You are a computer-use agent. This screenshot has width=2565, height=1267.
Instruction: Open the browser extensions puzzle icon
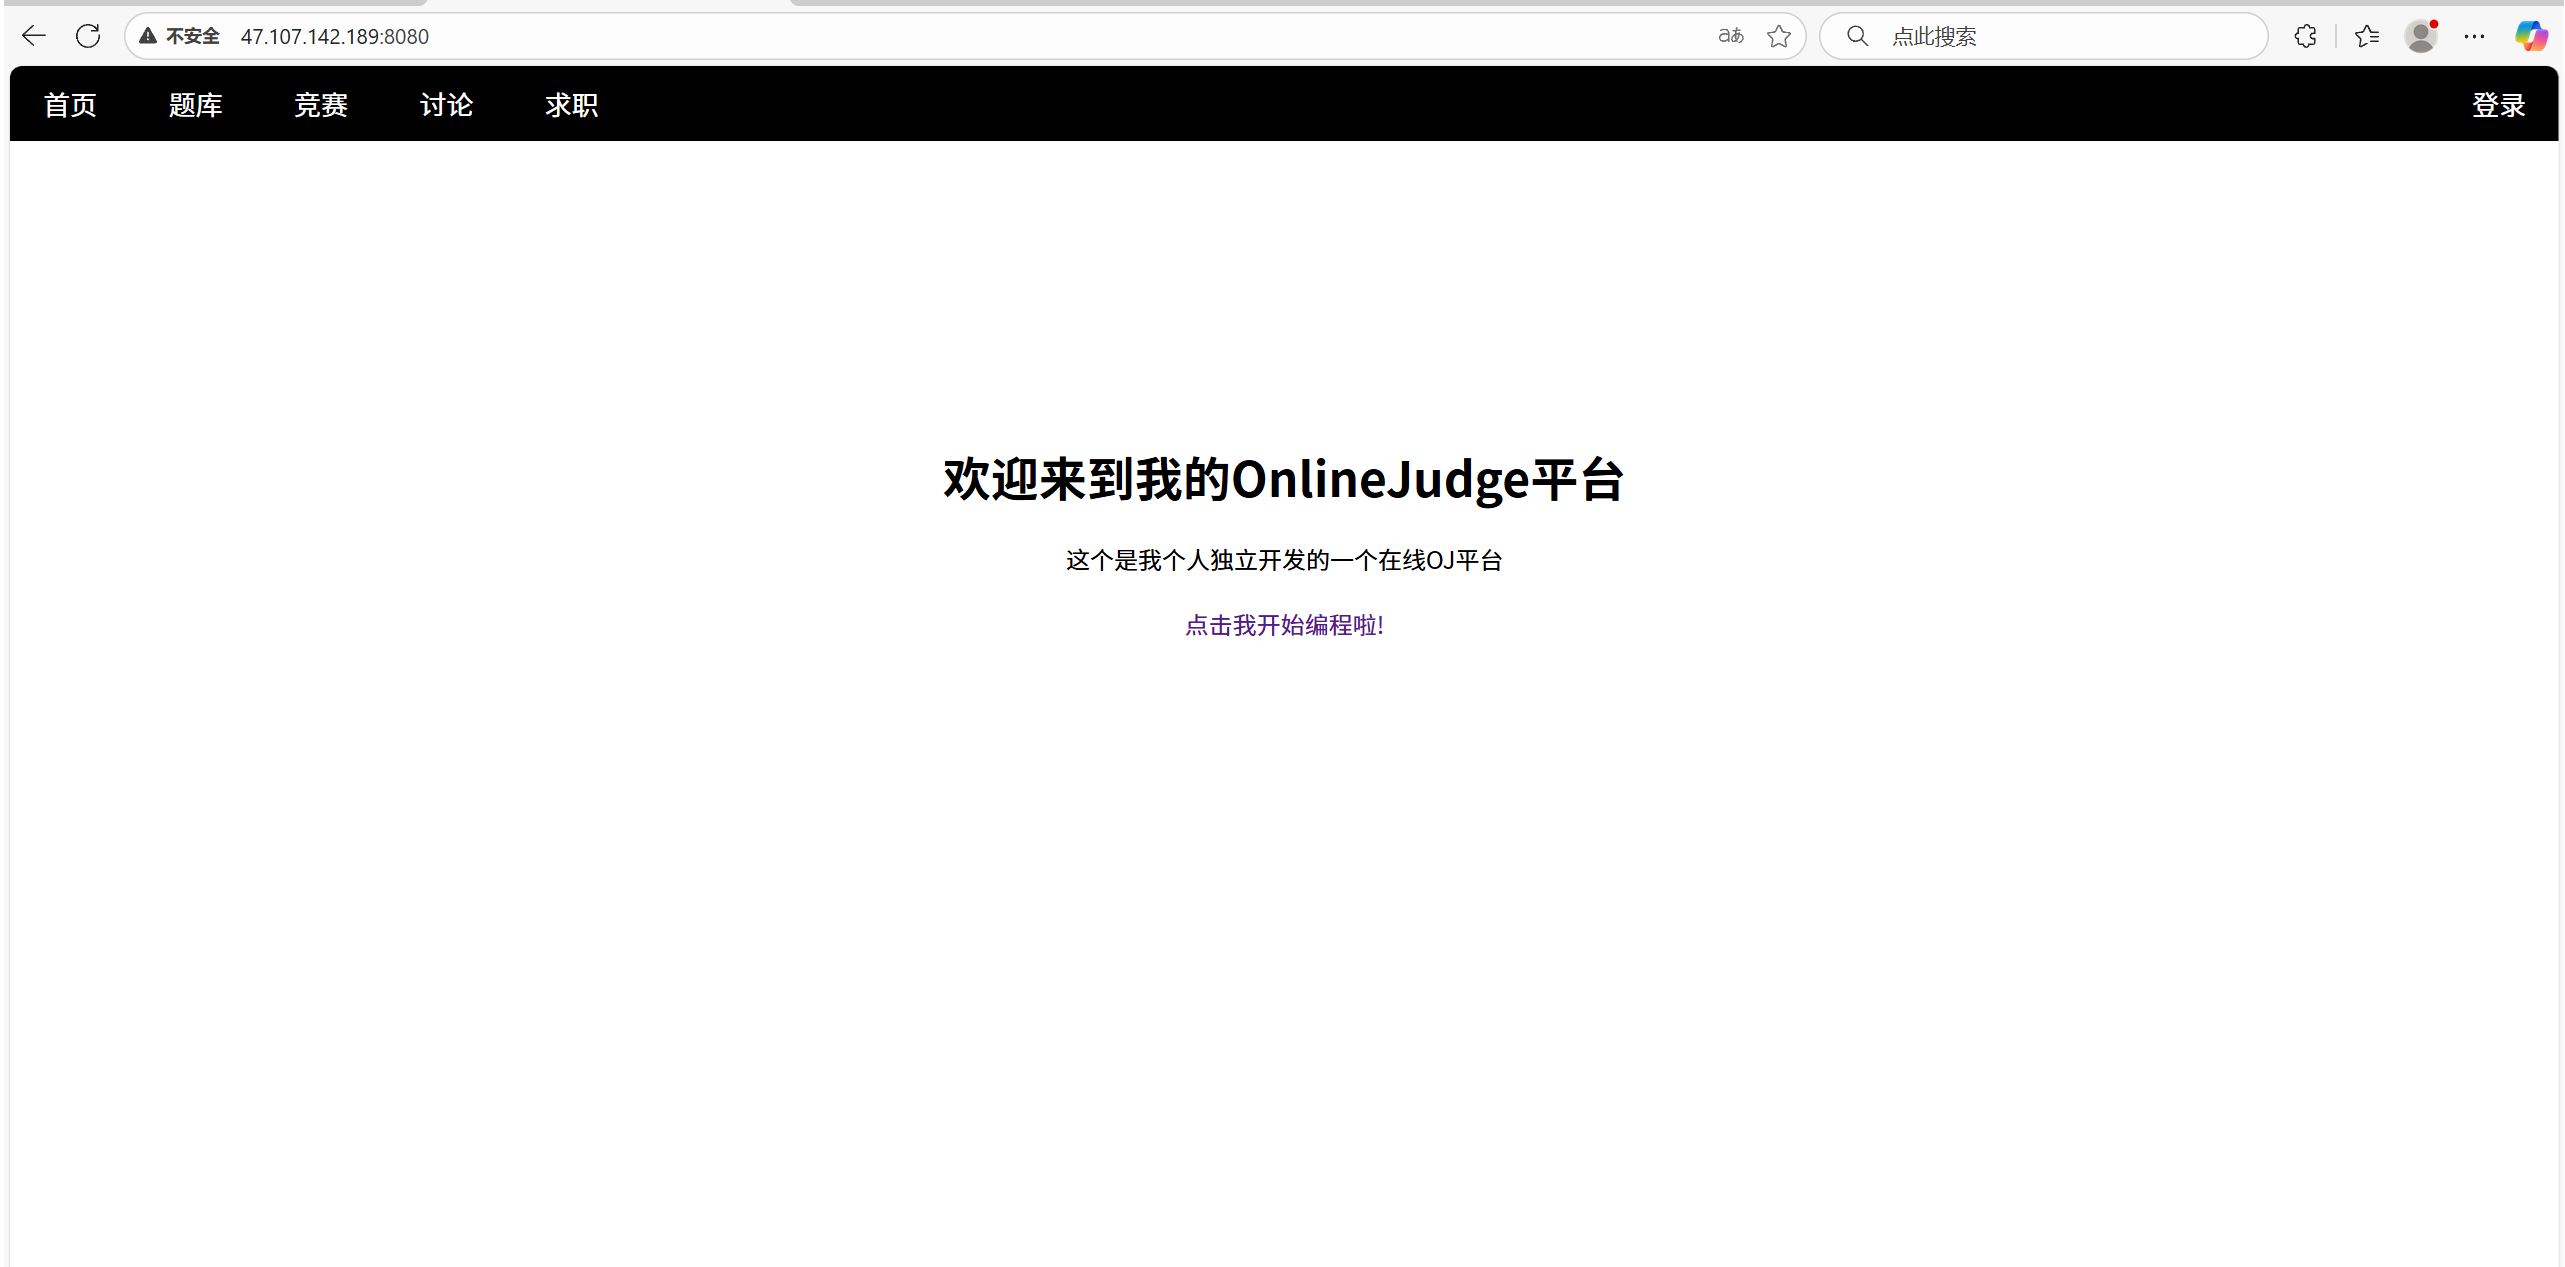point(2305,36)
